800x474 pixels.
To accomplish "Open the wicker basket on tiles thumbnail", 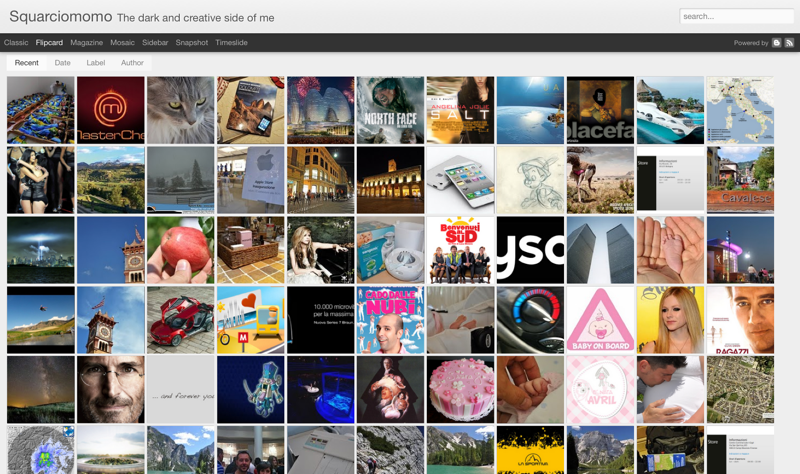I will tap(251, 250).
